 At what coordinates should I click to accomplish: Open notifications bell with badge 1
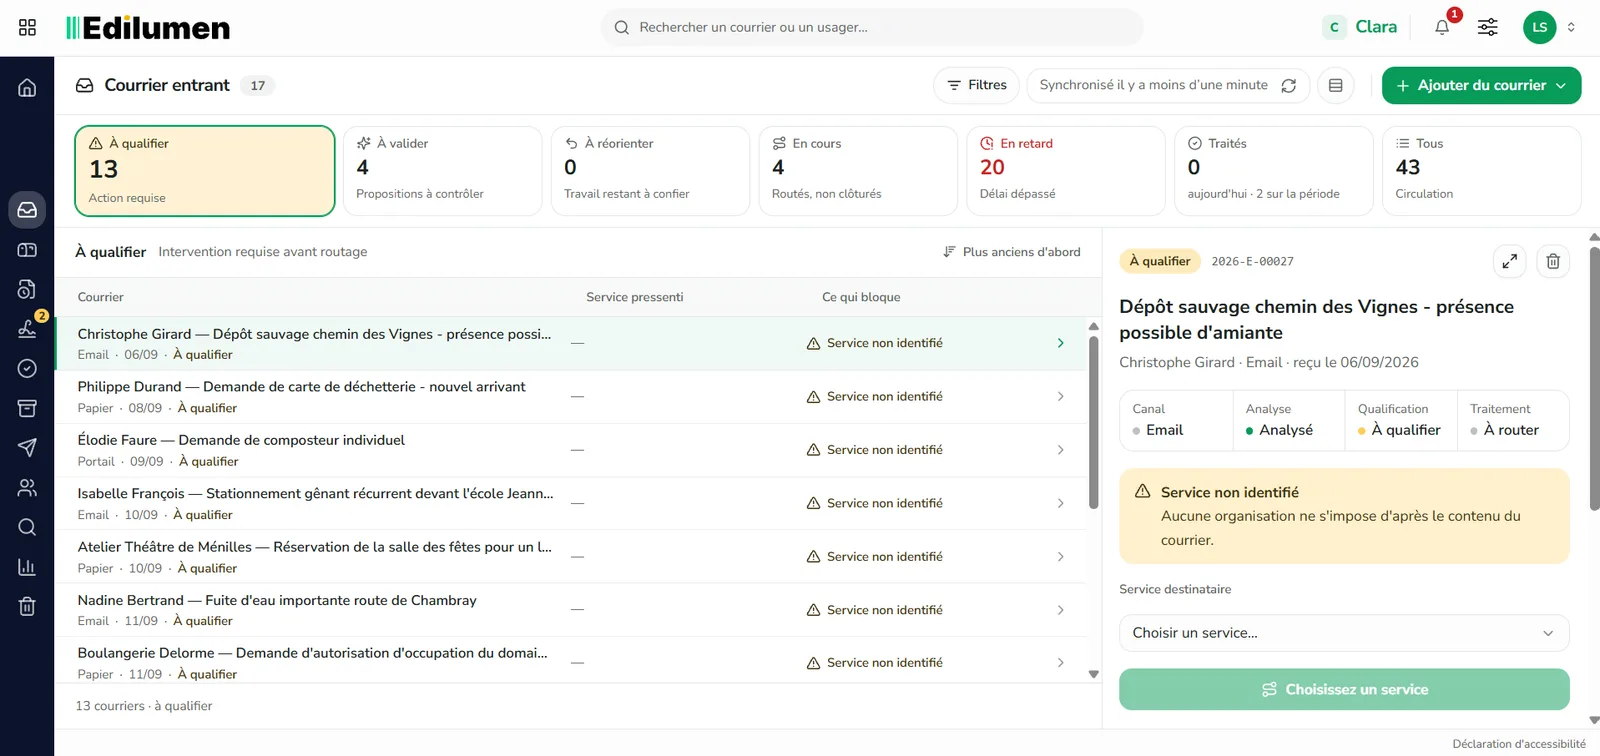pos(1442,27)
